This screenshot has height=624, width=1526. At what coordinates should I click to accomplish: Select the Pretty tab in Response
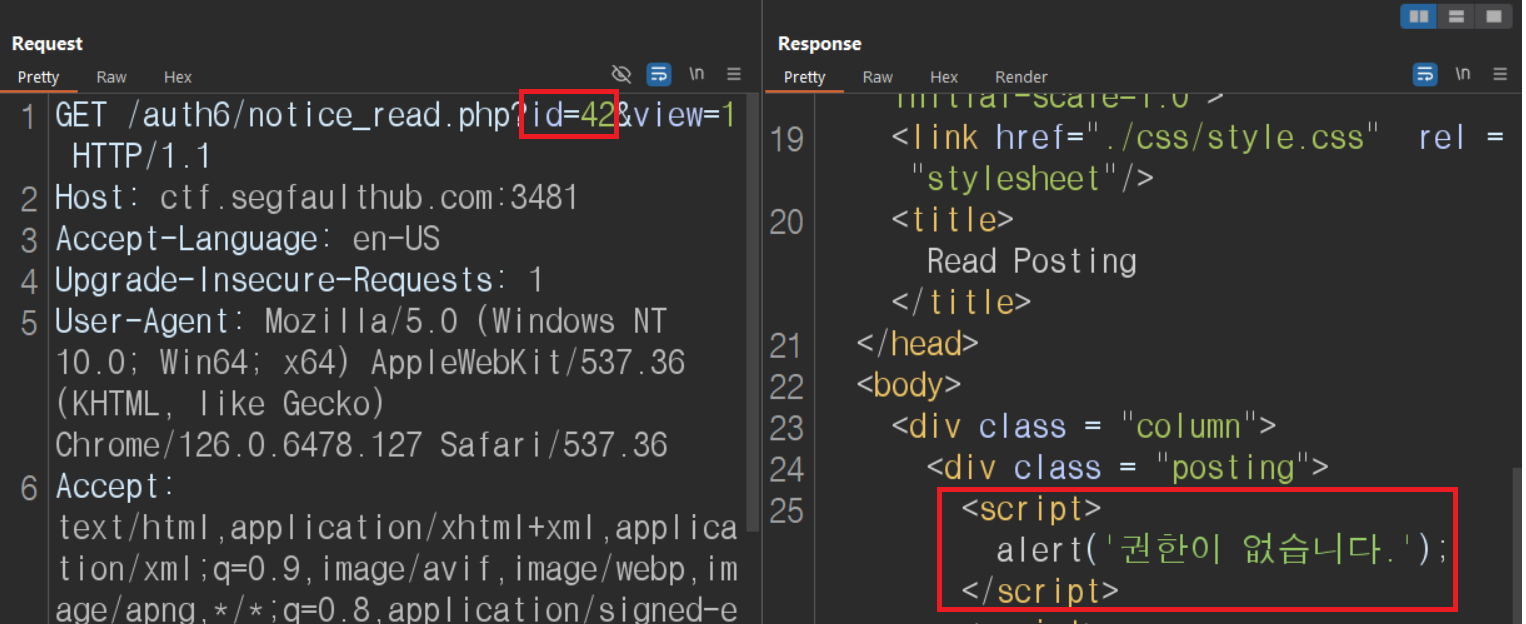point(805,77)
